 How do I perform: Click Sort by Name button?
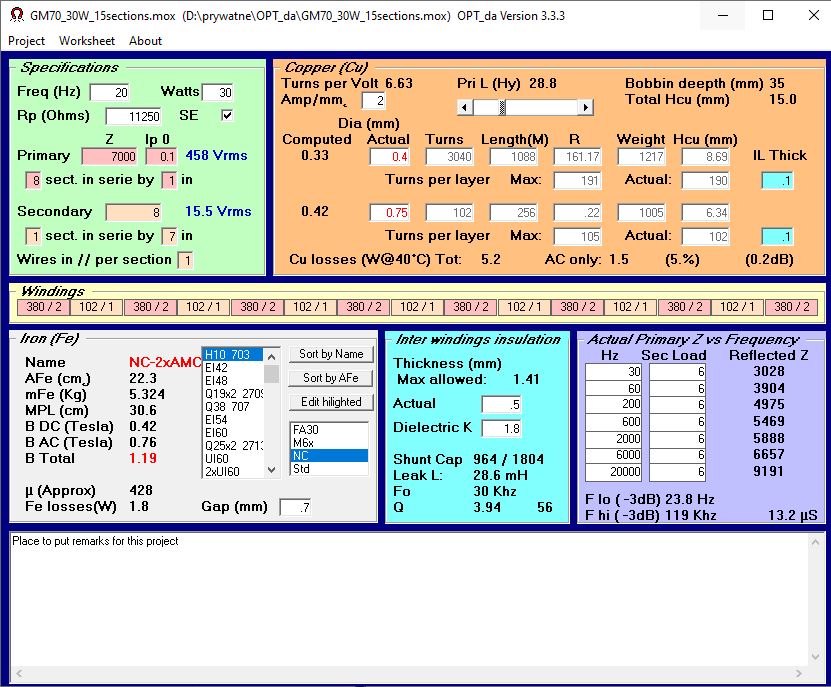coord(331,354)
